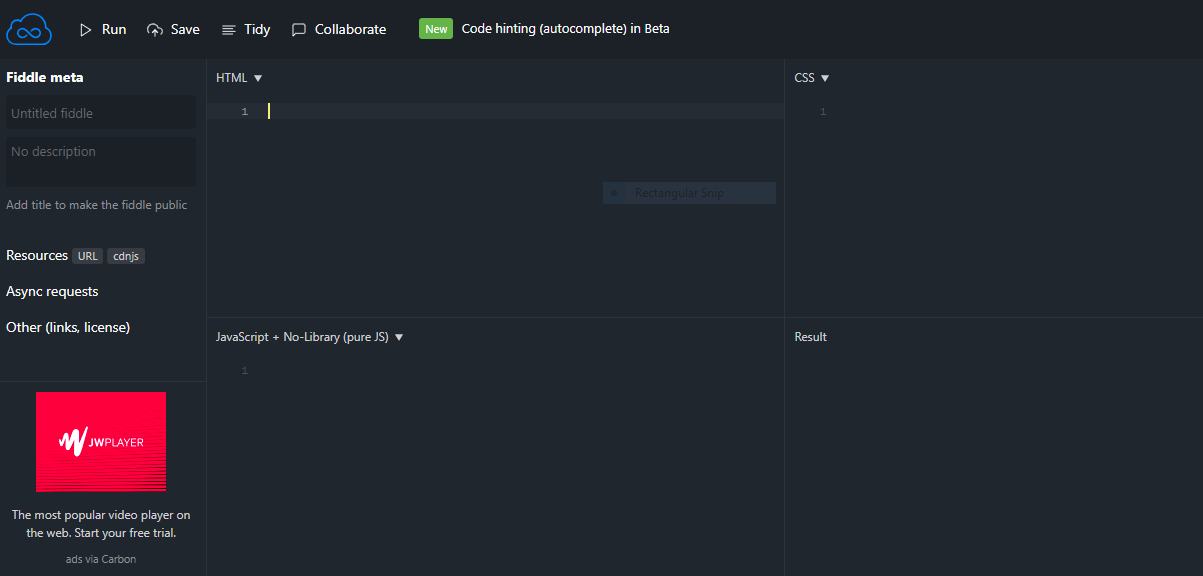Click the green New badge

[x=436, y=29]
